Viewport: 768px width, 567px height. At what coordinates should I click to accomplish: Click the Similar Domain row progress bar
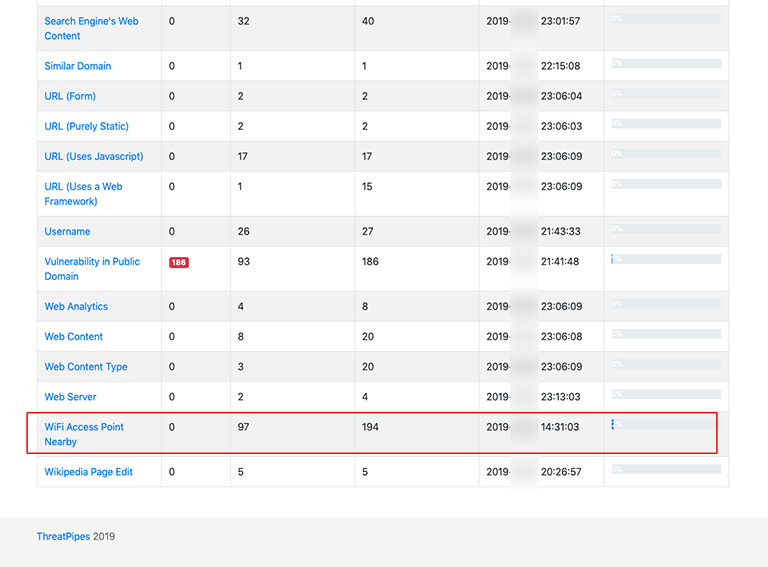(x=666, y=63)
